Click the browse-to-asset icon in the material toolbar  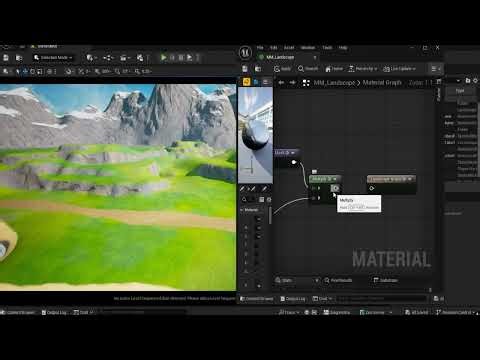point(258,69)
